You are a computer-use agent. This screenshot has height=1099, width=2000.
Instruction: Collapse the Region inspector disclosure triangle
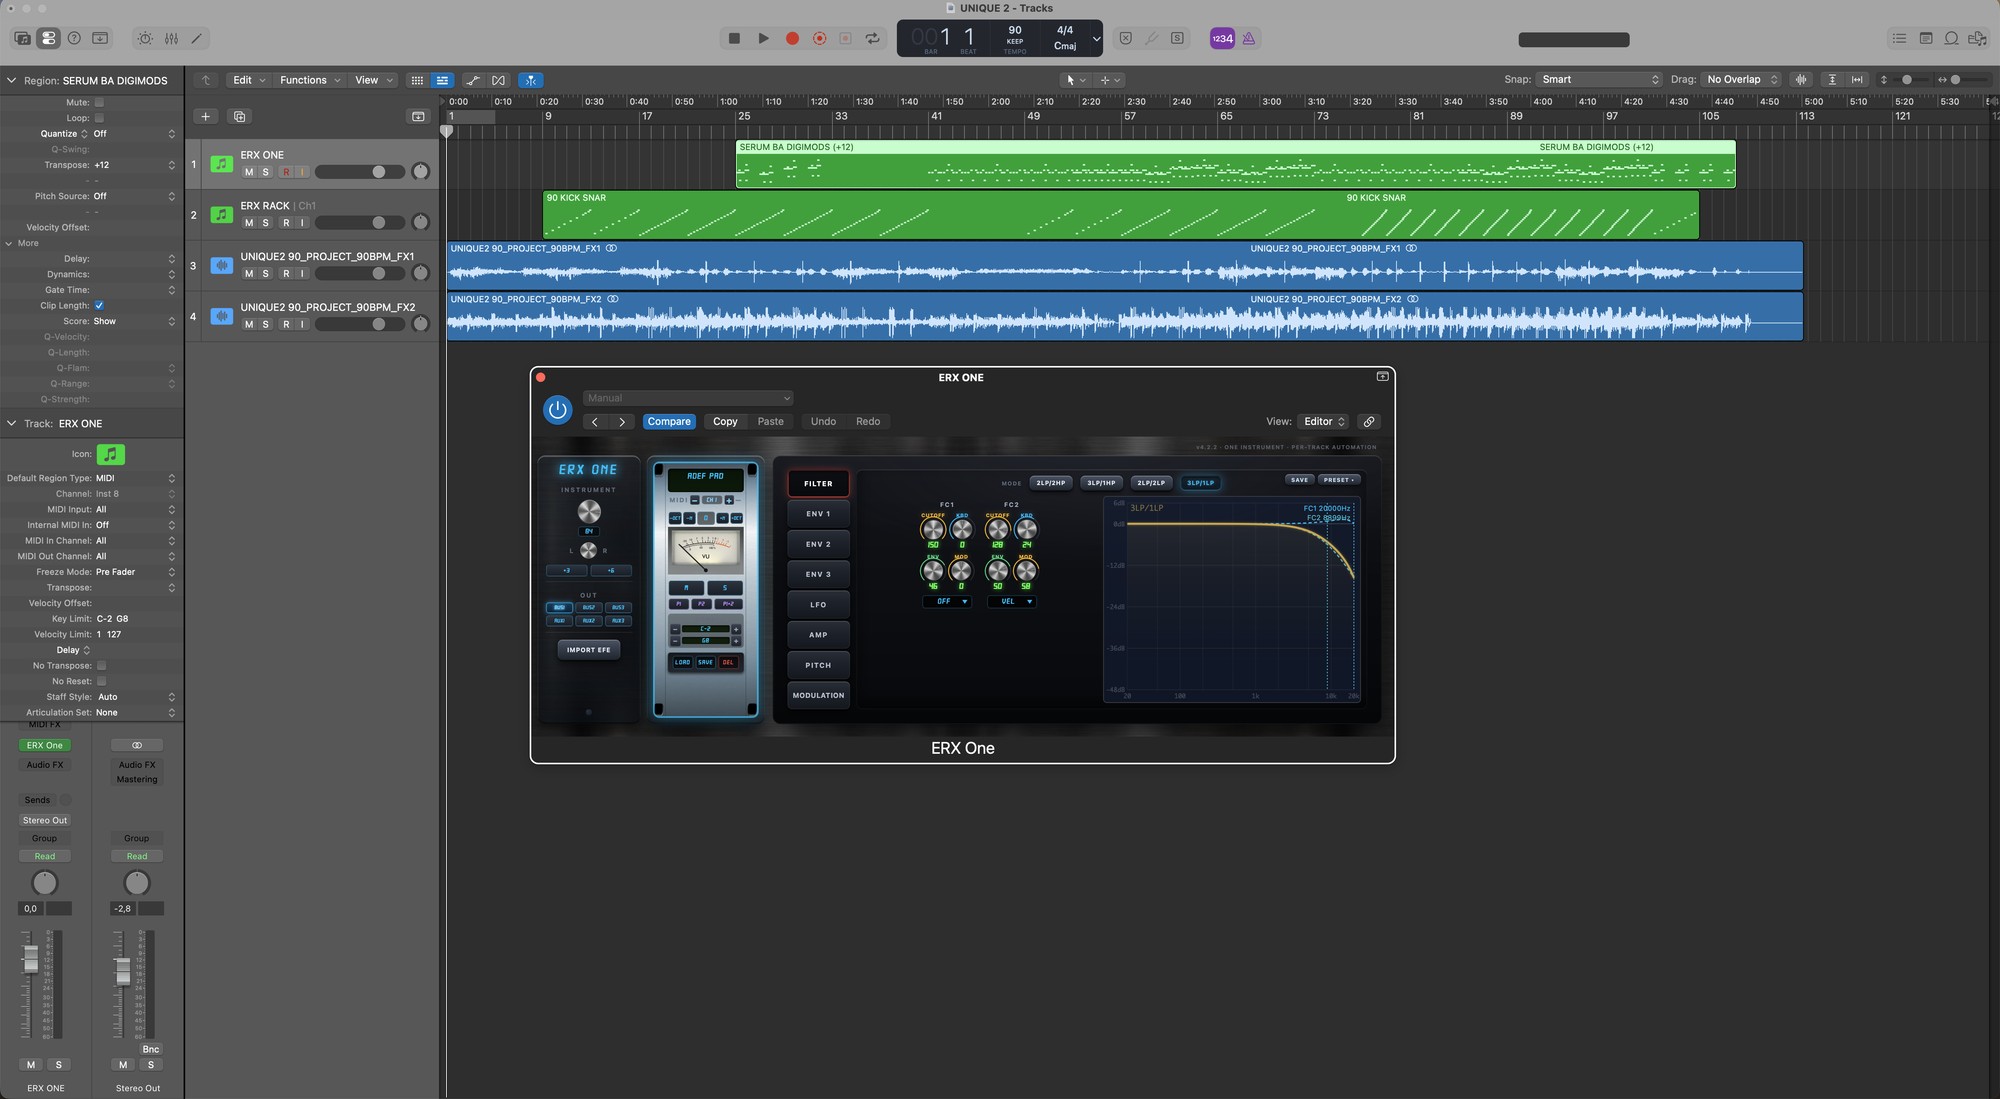tap(11, 80)
